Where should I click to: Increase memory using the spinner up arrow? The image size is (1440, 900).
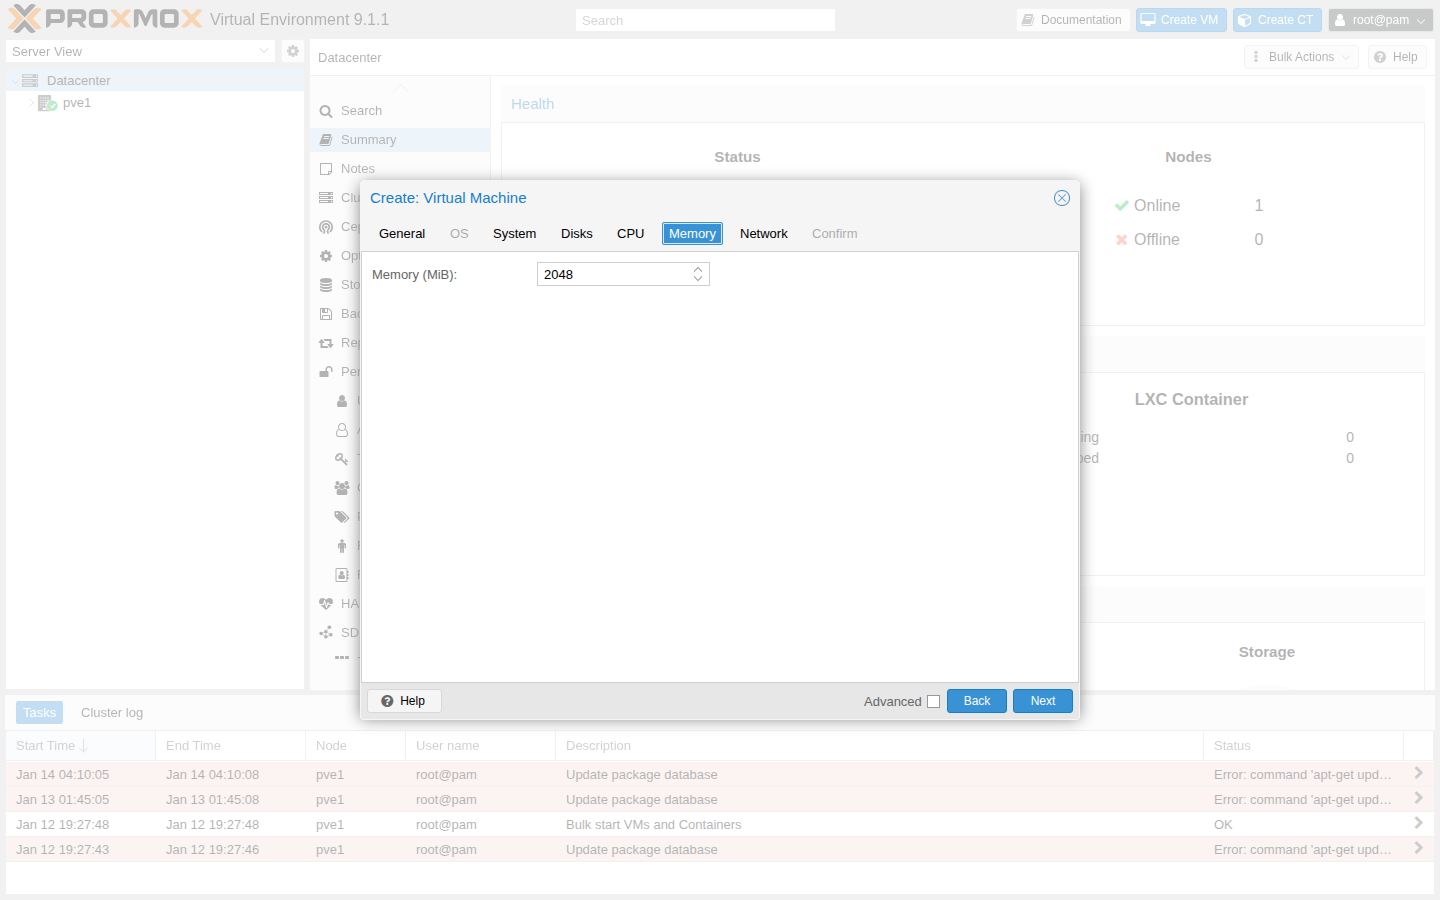coord(698,269)
